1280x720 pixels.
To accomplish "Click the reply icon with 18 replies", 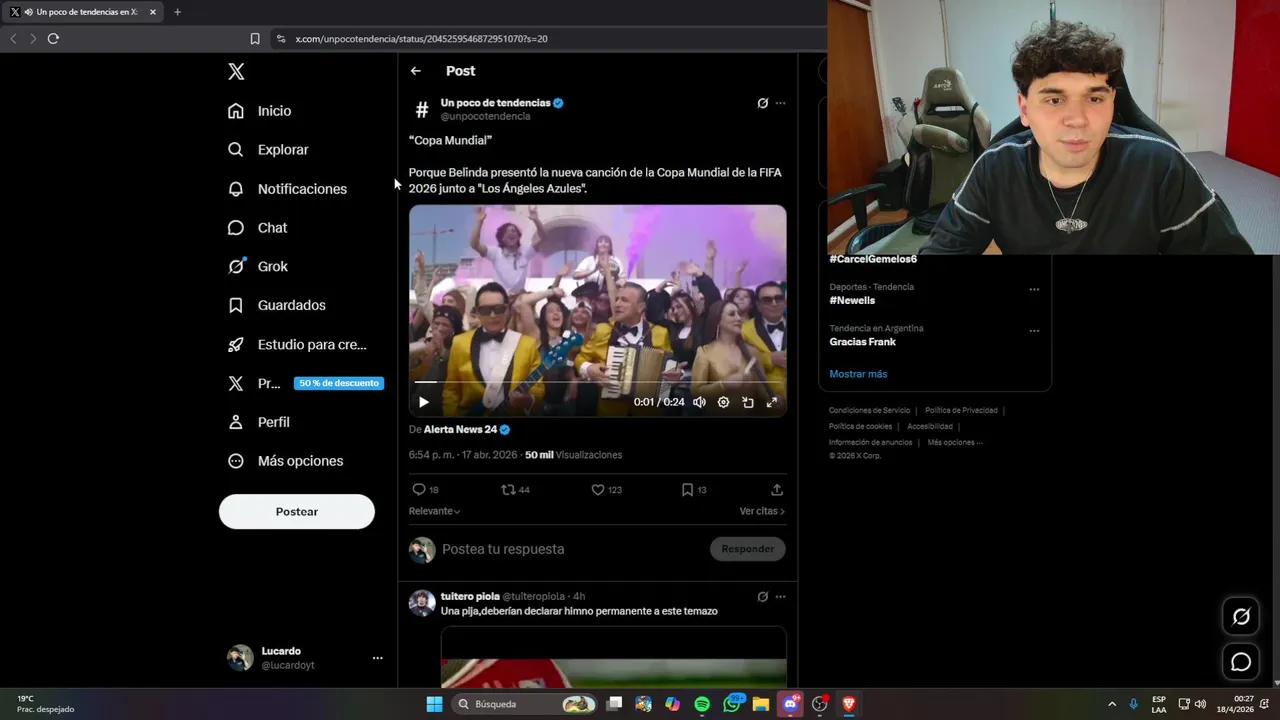I will (x=419, y=490).
